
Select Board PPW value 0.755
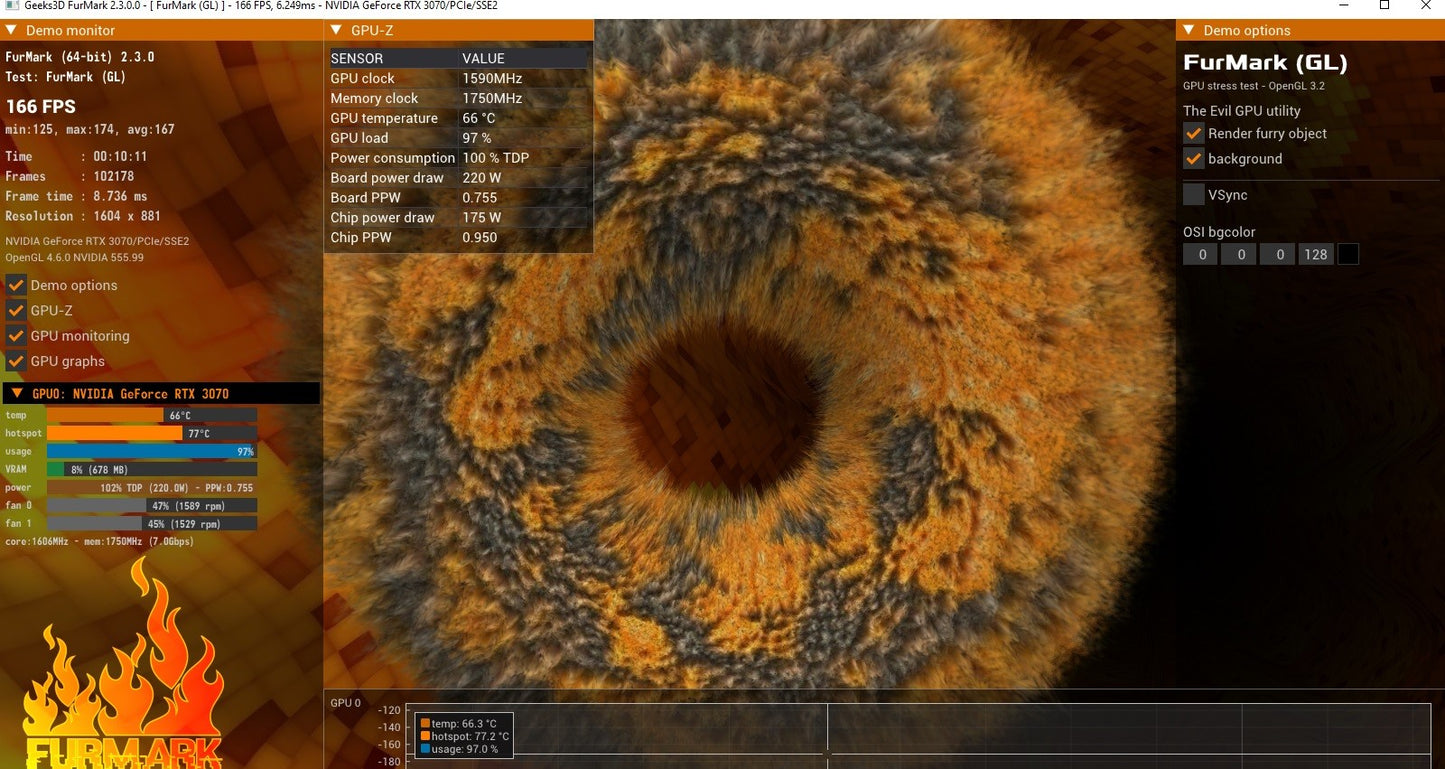click(x=479, y=198)
